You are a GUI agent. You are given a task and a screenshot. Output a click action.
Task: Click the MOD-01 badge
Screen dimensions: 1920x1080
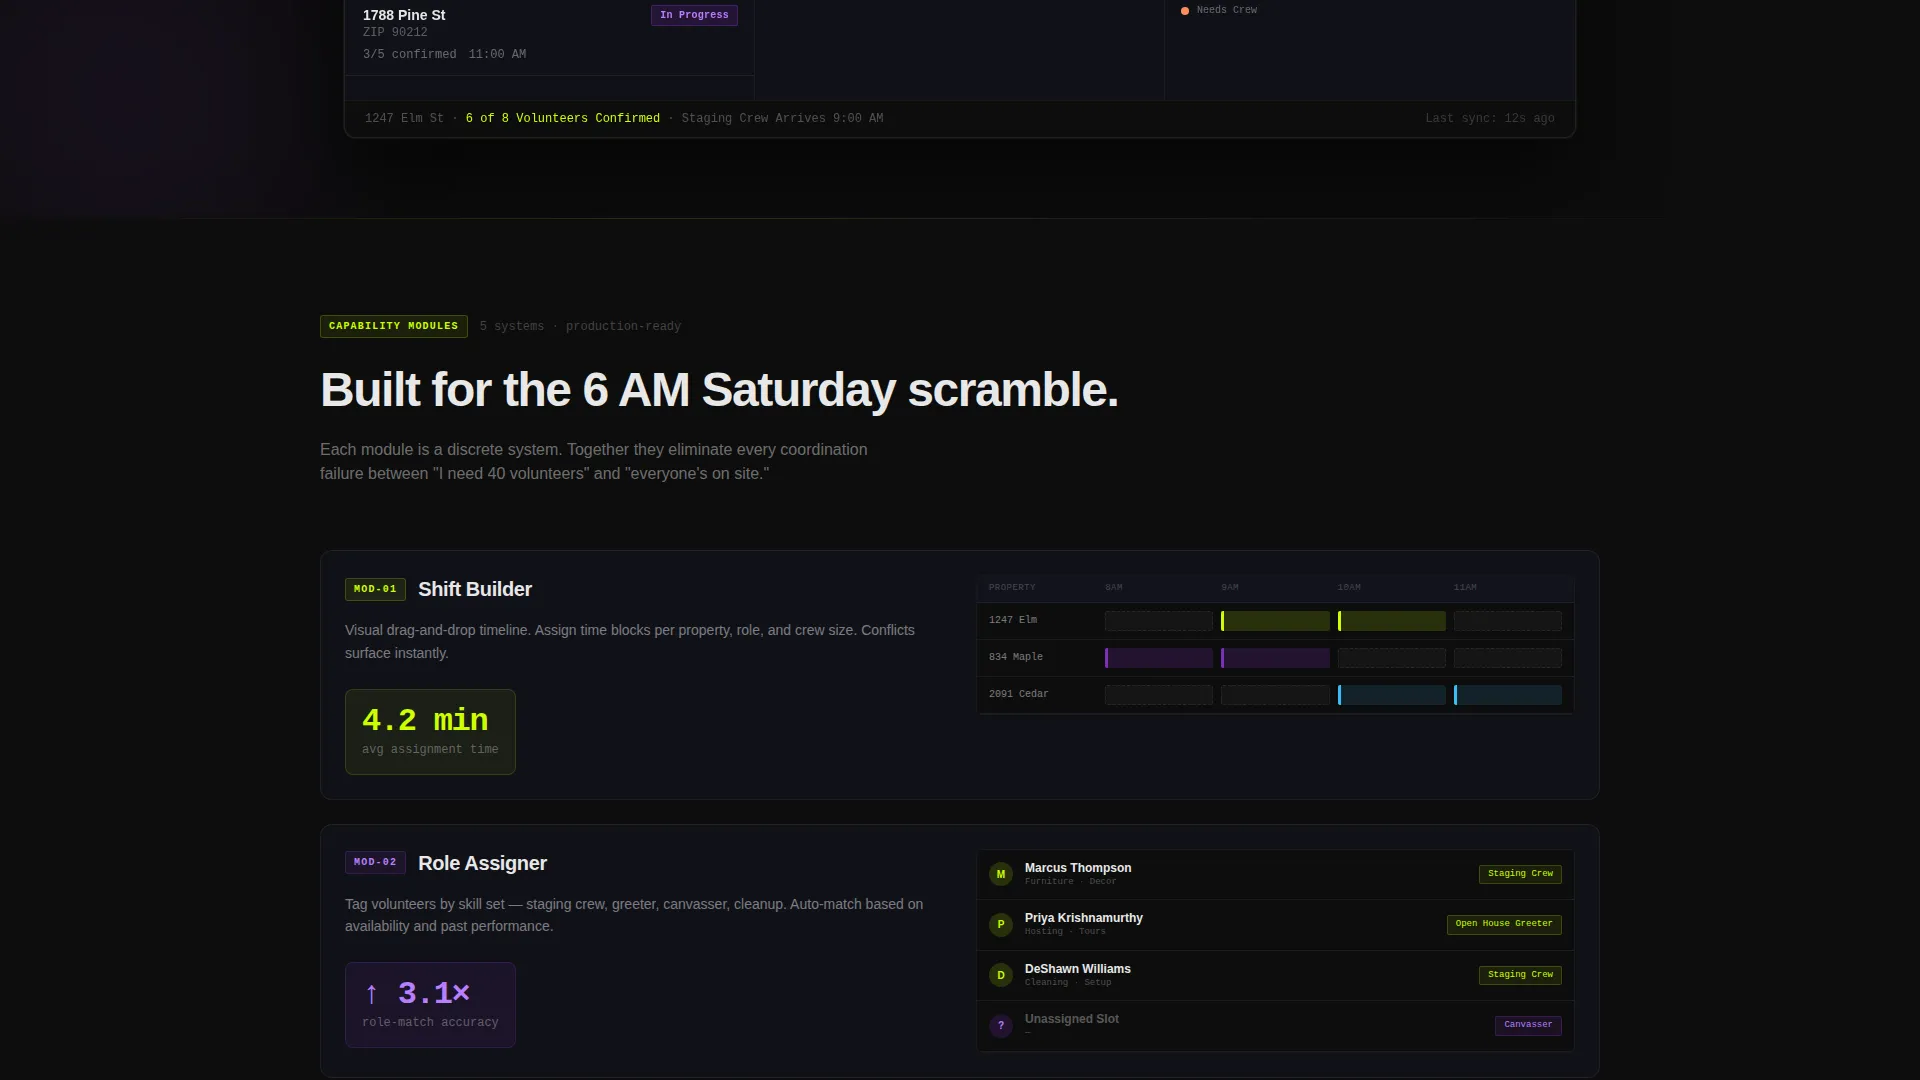tap(375, 589)
